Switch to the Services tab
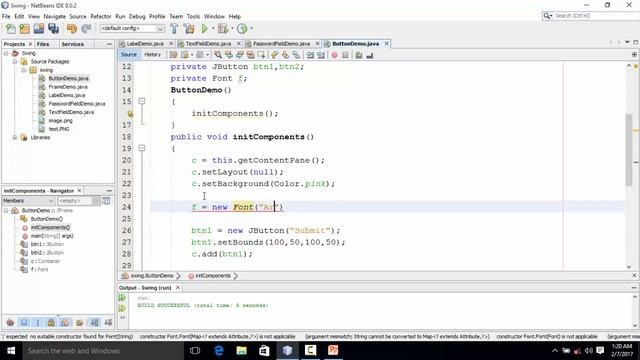The height and width of the screenshot is (360, 640). click(x=73, y=44)
